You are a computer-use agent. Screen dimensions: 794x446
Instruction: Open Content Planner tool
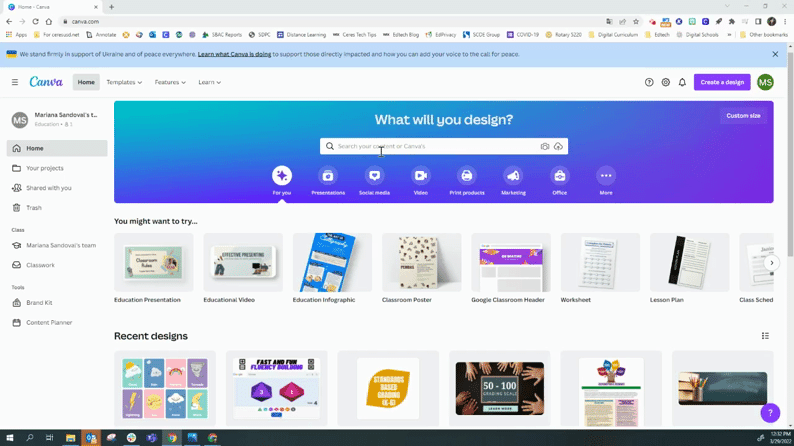click(x=57, y=322)
